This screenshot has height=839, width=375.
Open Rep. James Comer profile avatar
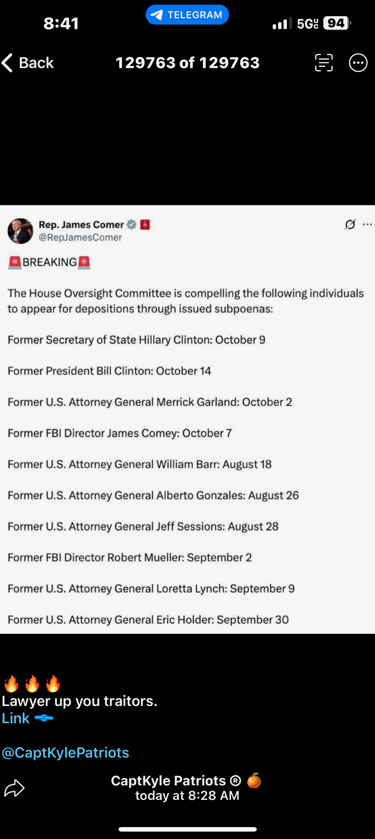click(x=20, y=231)
